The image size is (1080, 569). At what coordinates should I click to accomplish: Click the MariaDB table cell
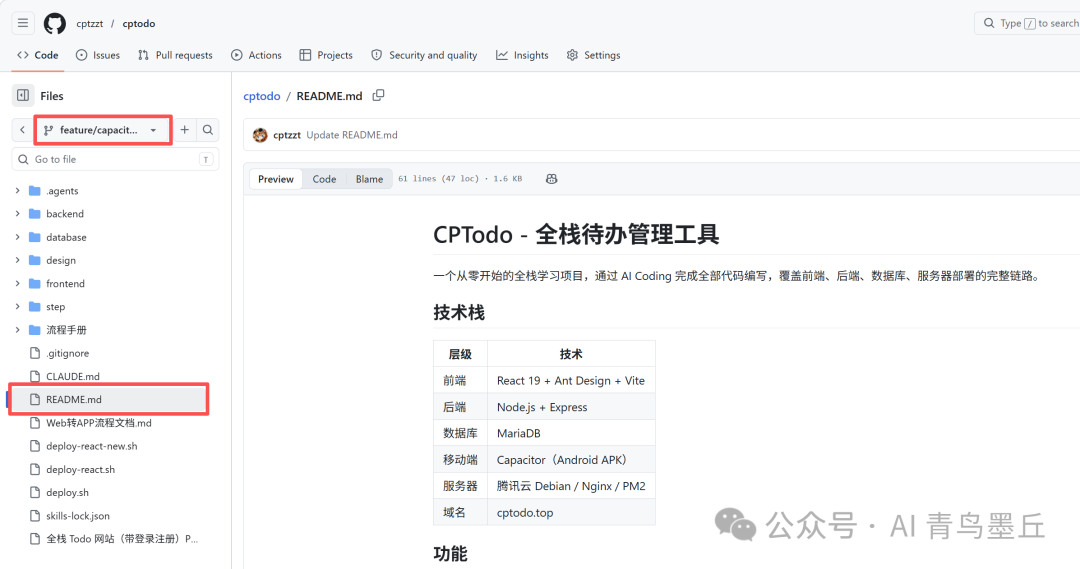(x=571, y=433)
